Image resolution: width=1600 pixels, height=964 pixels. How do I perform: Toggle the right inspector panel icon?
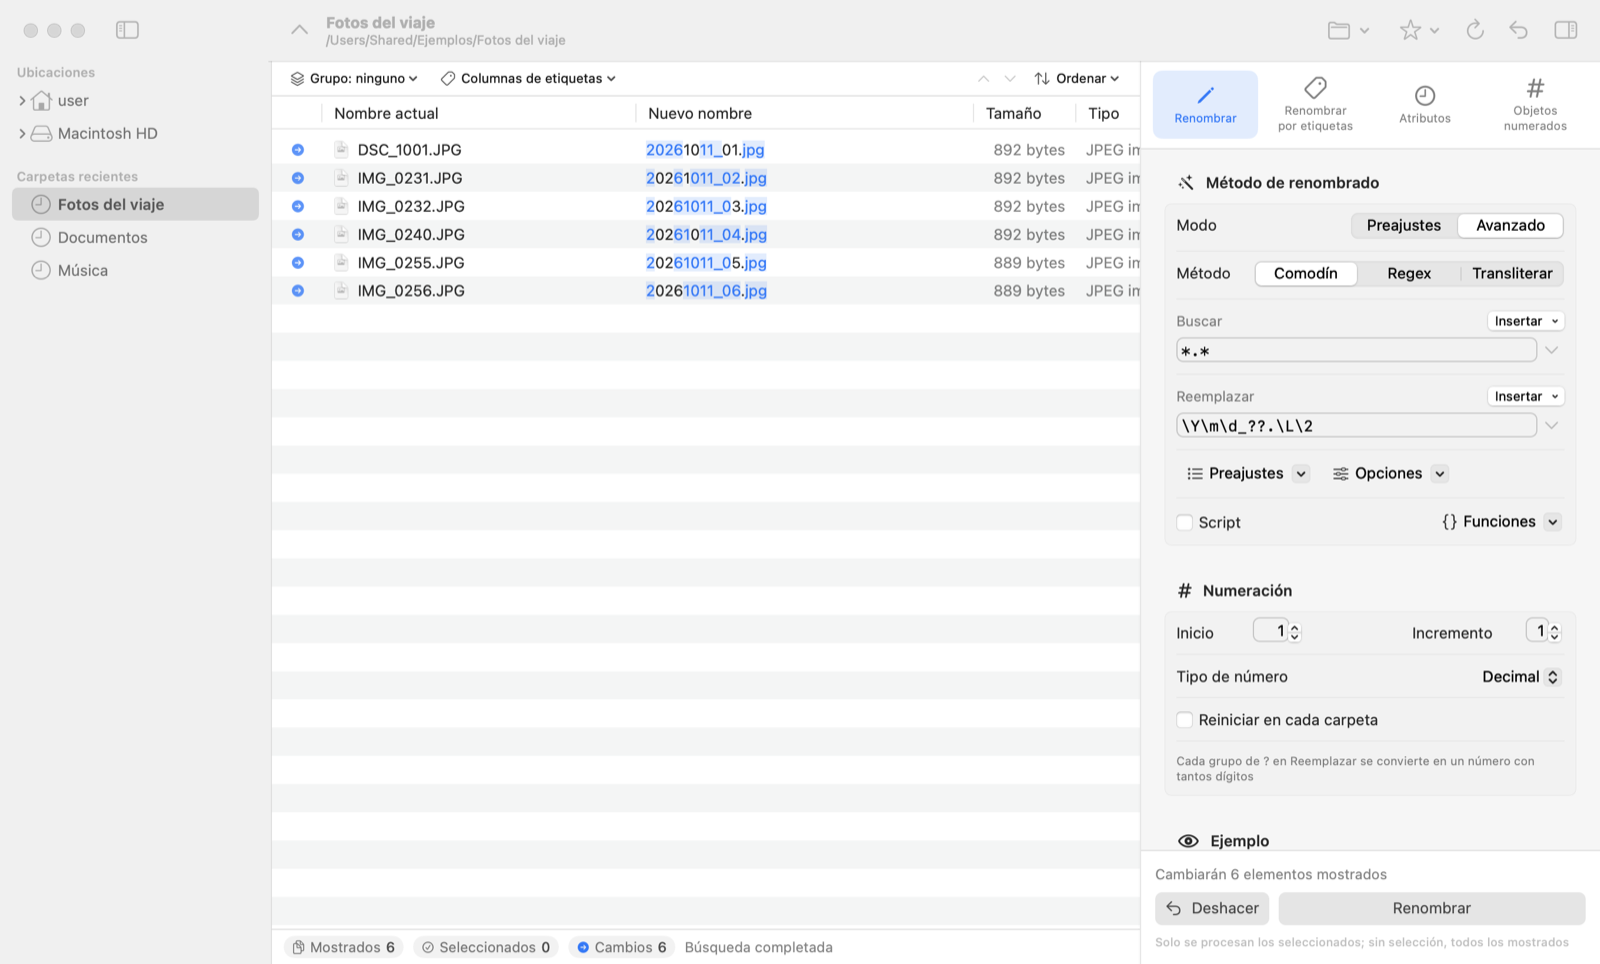(1566, 30)
